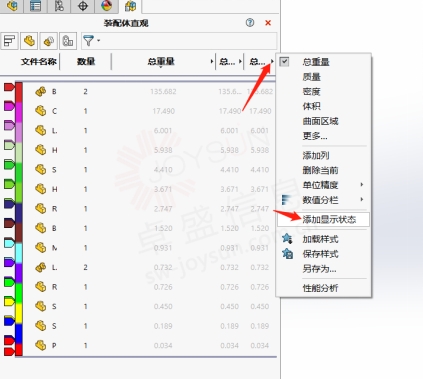Switch to the PropertyManager tab
The width and height of the screenshot is (423, 380).
click(35, 6)
